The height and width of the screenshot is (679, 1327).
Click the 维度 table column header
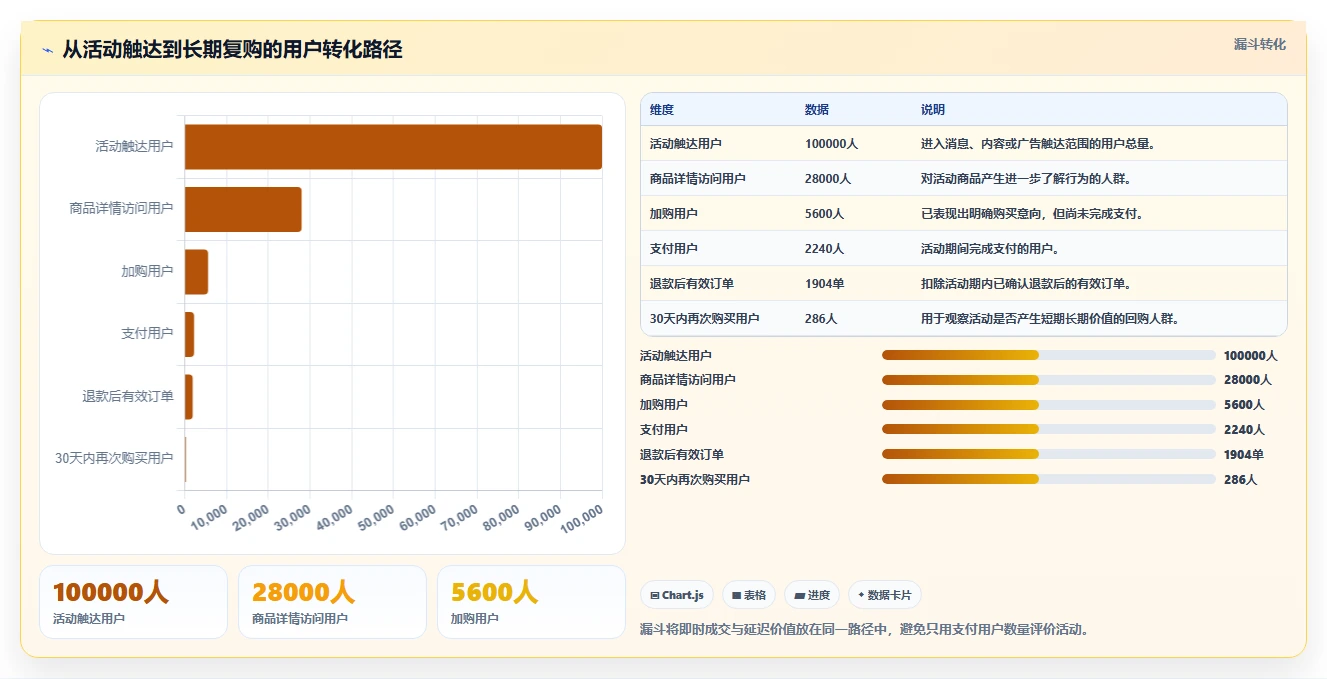662,110
